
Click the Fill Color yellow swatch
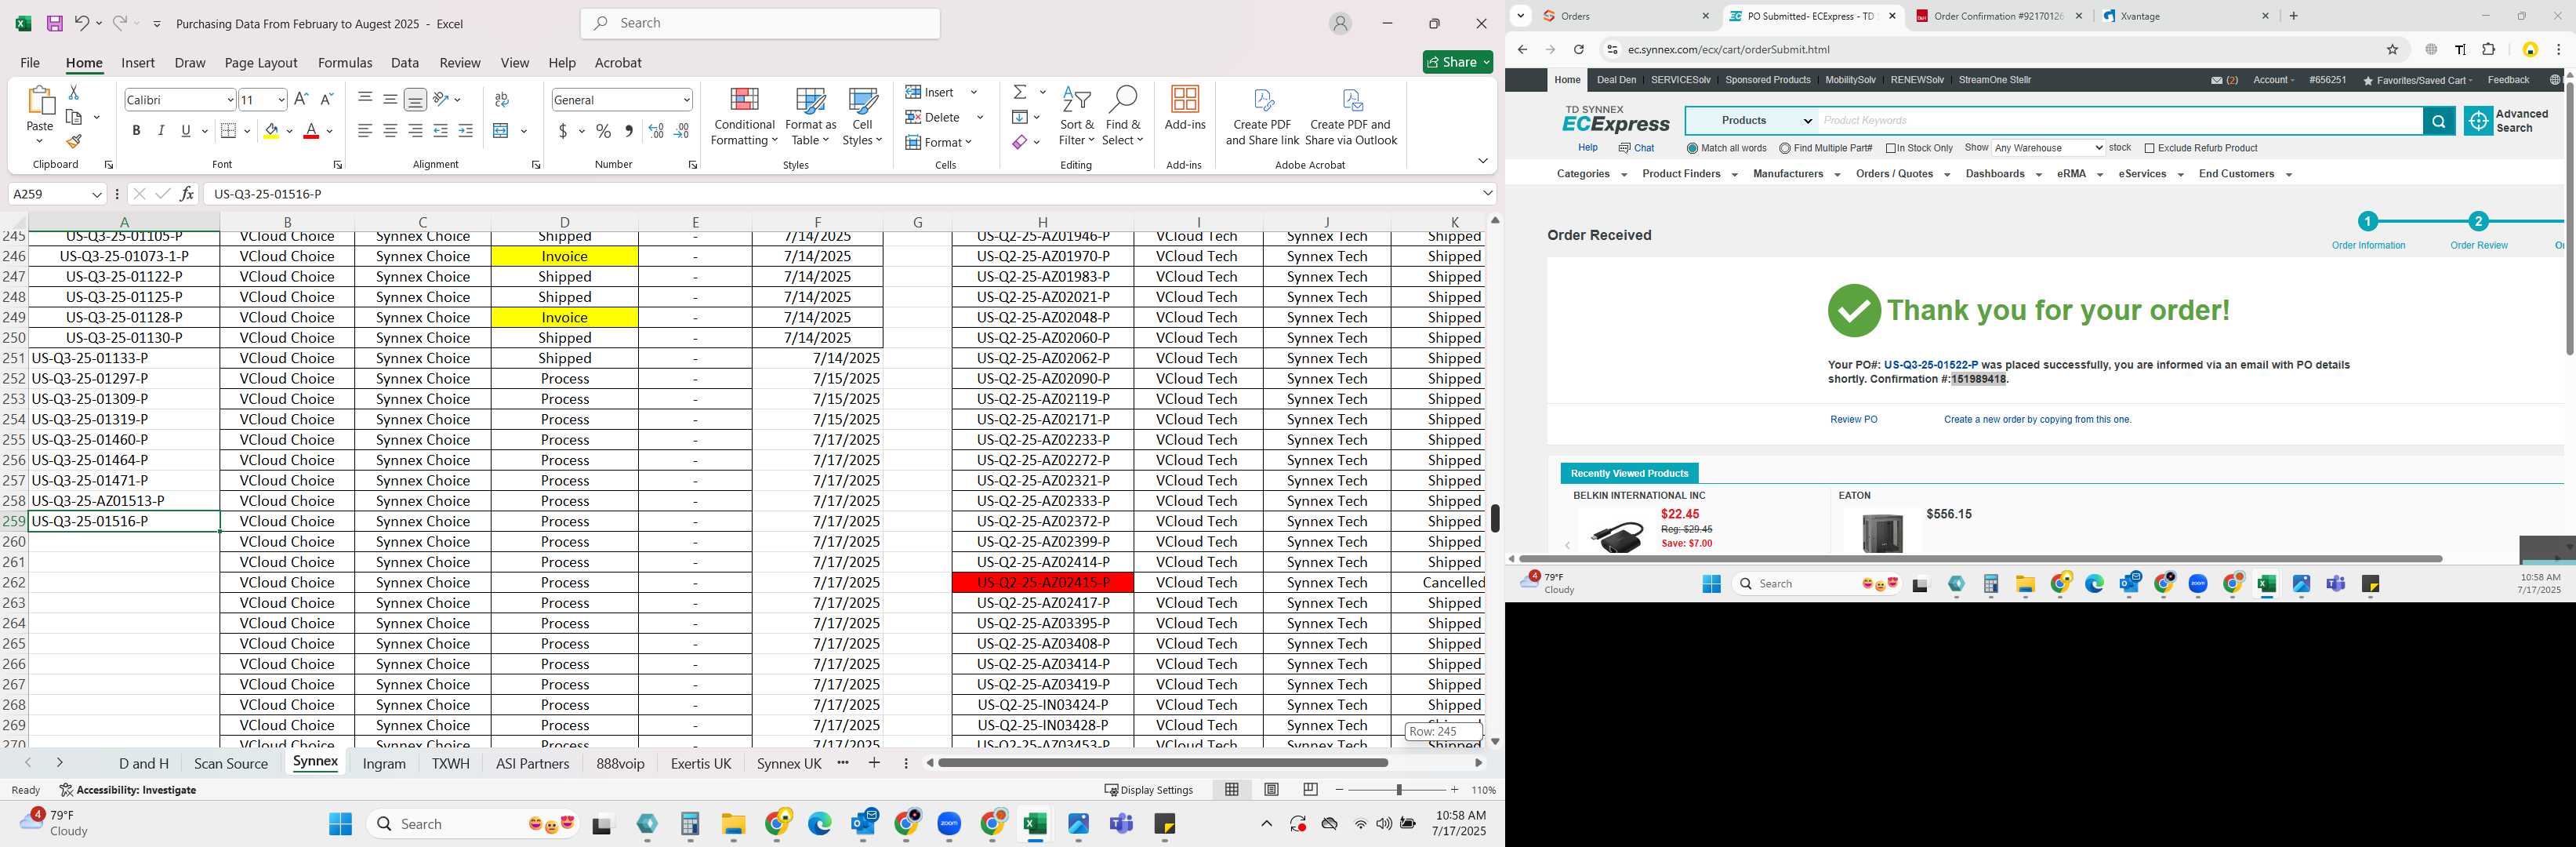pyautogui.click(x=271, y=131)
